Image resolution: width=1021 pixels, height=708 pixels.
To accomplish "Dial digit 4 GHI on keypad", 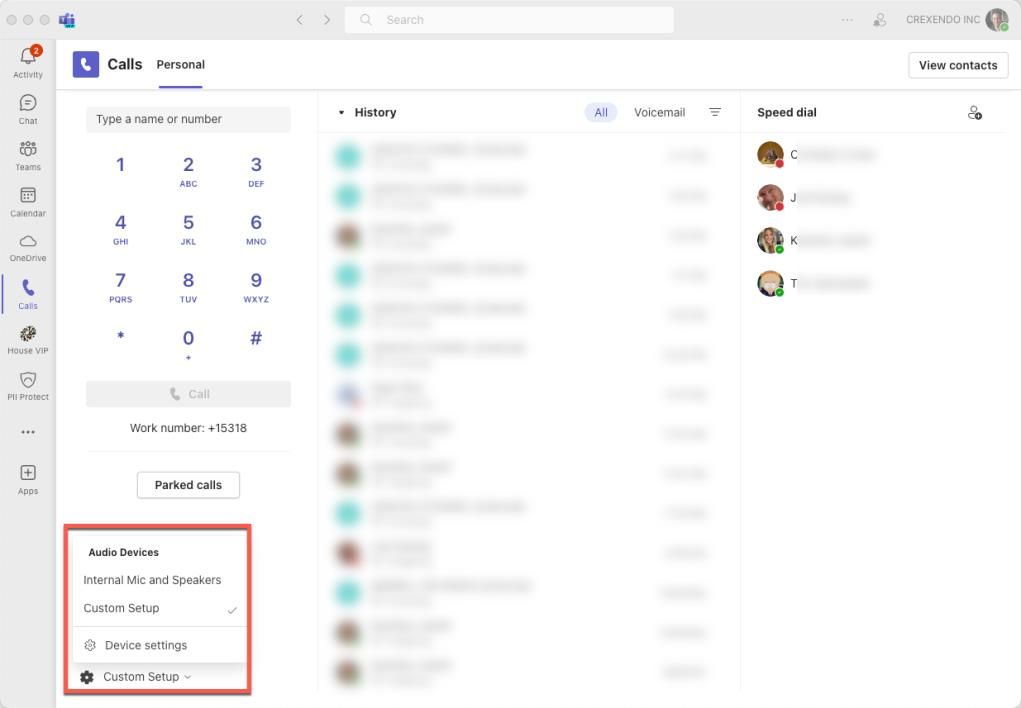I will 120,229.
